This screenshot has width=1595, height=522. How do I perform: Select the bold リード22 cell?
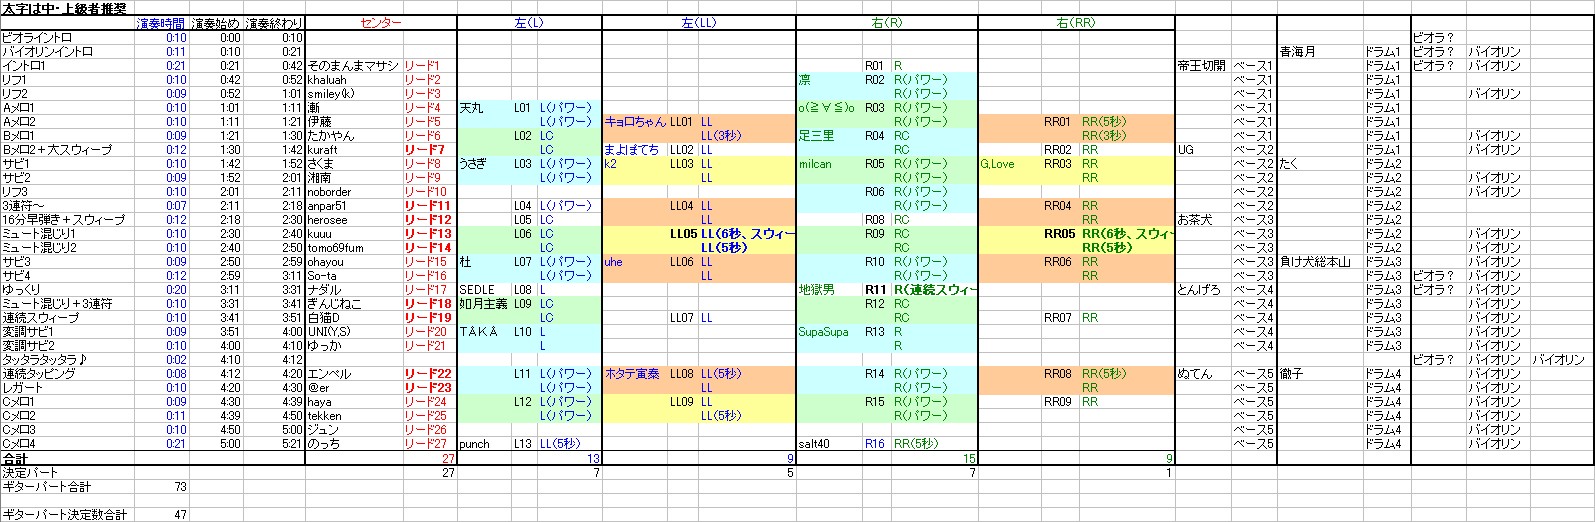click(429, 373)
